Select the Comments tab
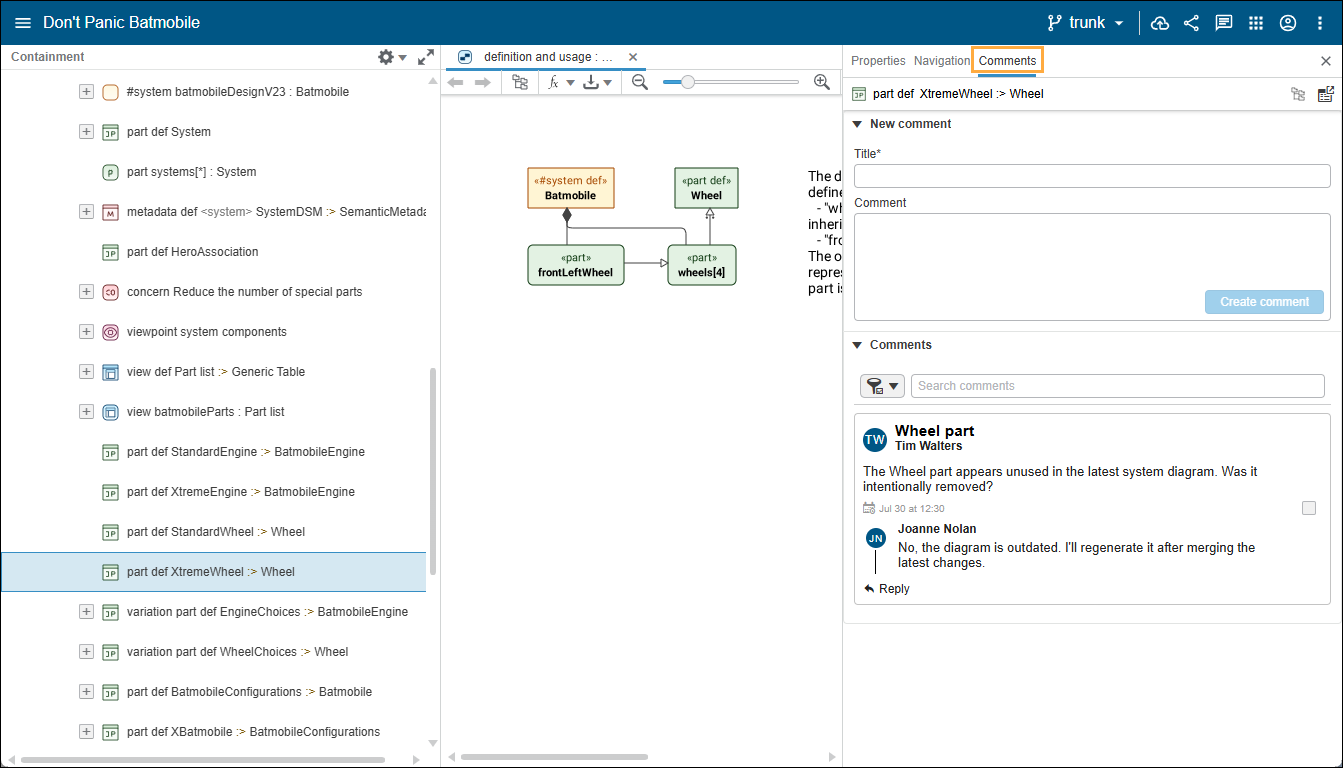The image size is (1343, 768). [1008, 61]
